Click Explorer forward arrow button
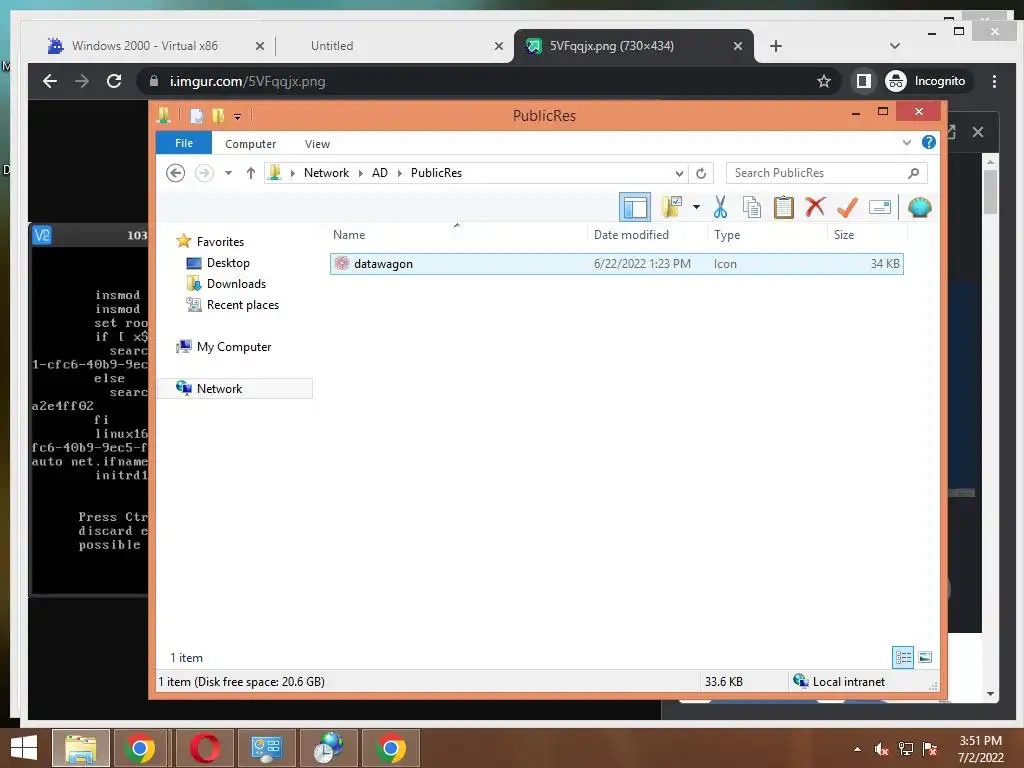 [204, 173]
